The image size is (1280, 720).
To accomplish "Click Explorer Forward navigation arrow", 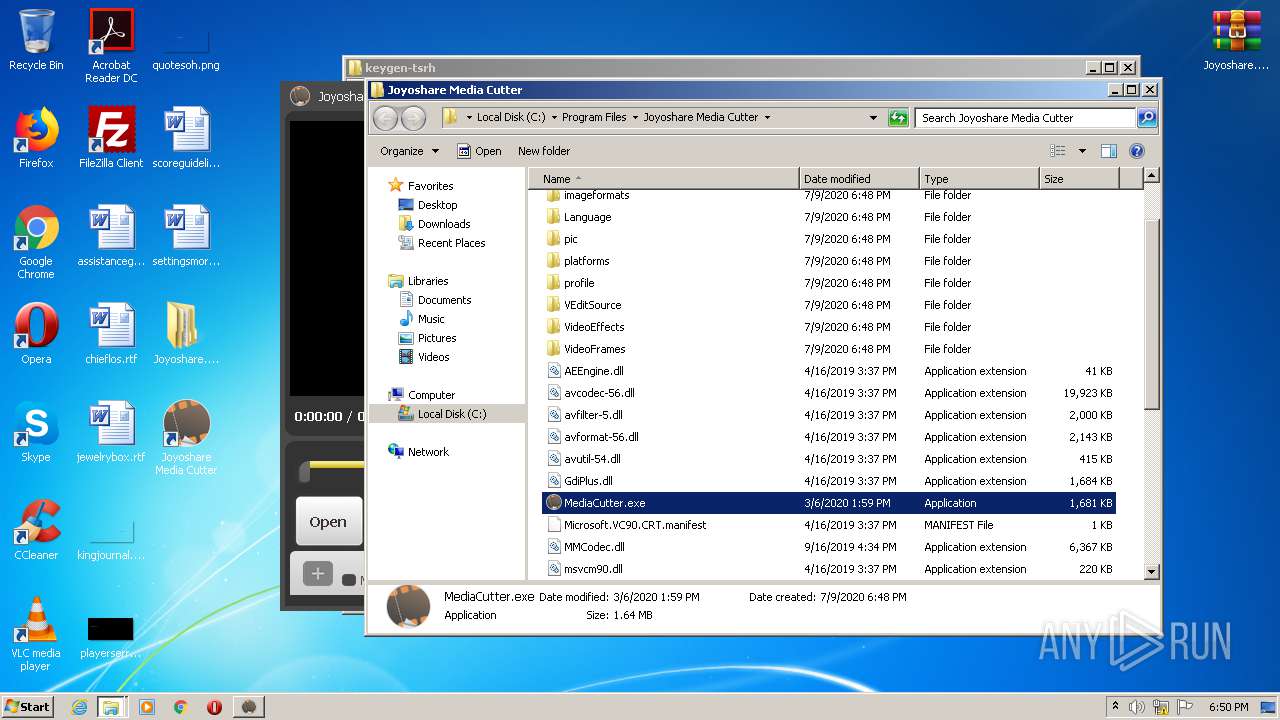I will 413,118.
